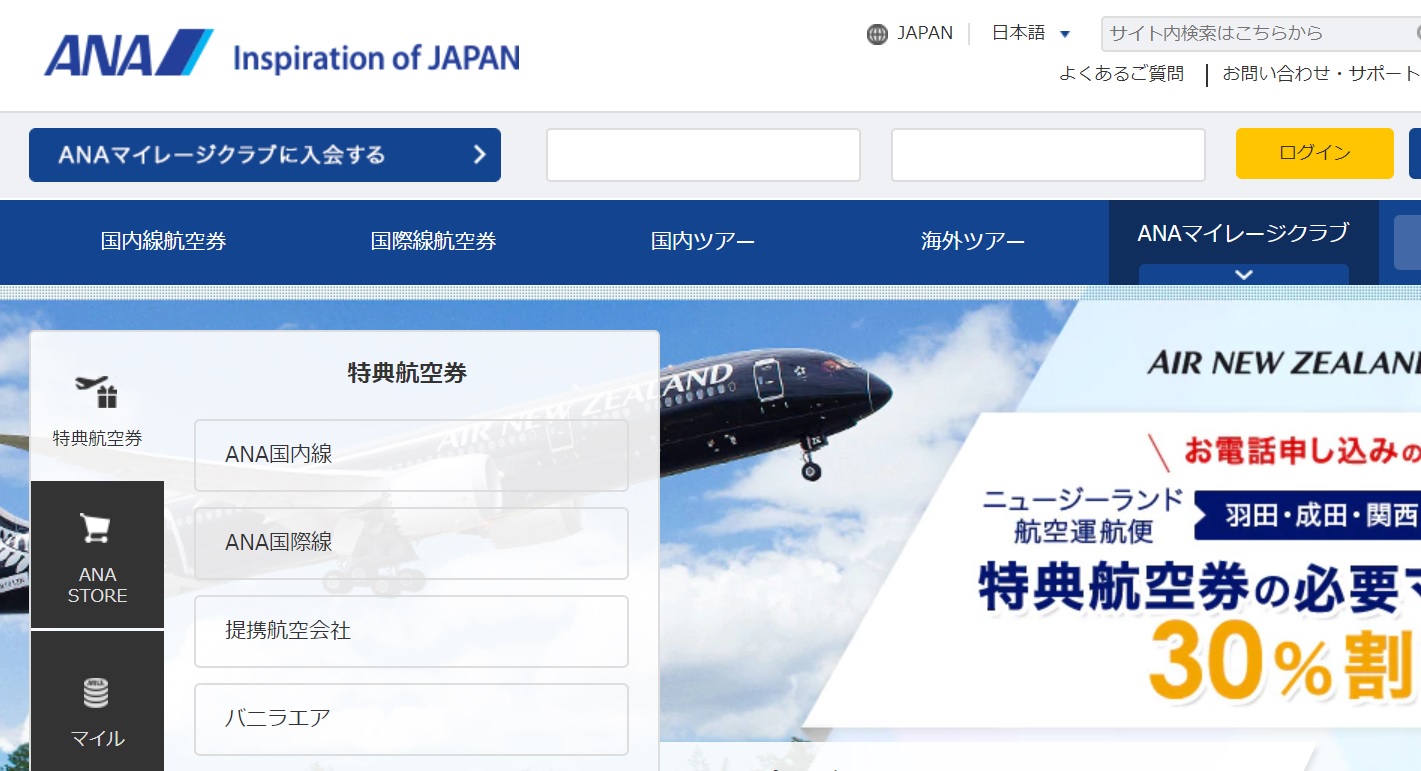Image resolution: width=1421 pixels, height=771 pixels.
Task: Open the 国内線航空券 menu
Action: tap(164, 241)
